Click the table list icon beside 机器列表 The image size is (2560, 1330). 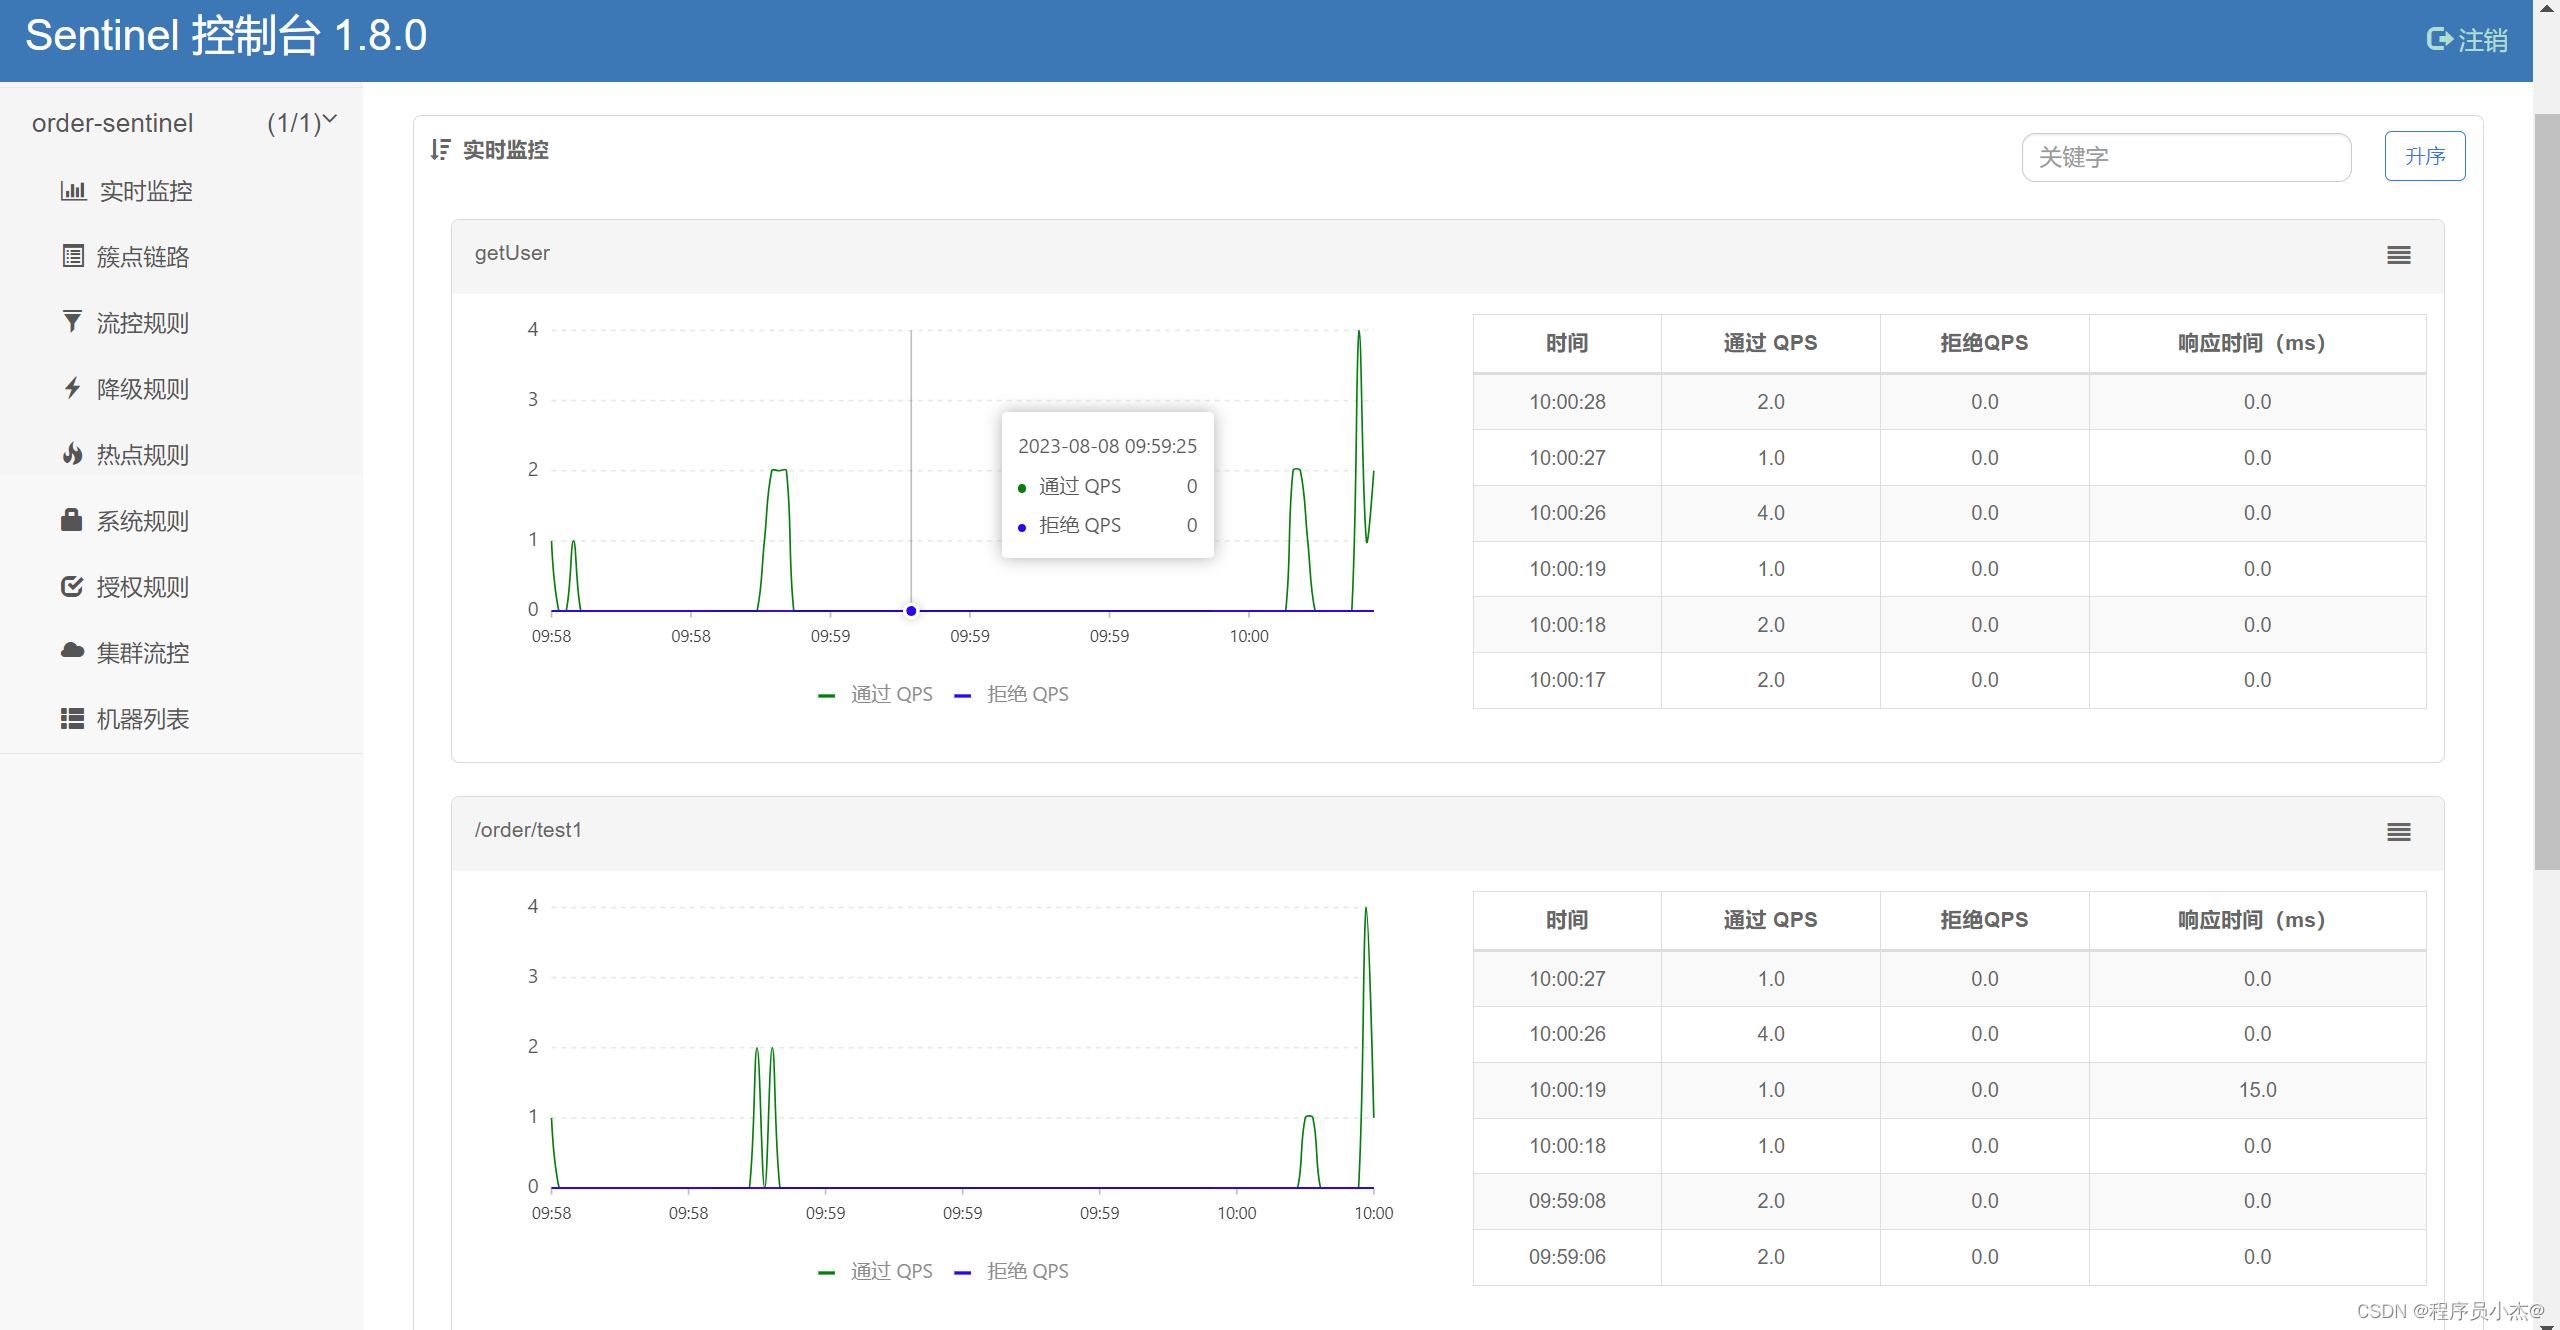pyautogui.click(x=72, y=718)
